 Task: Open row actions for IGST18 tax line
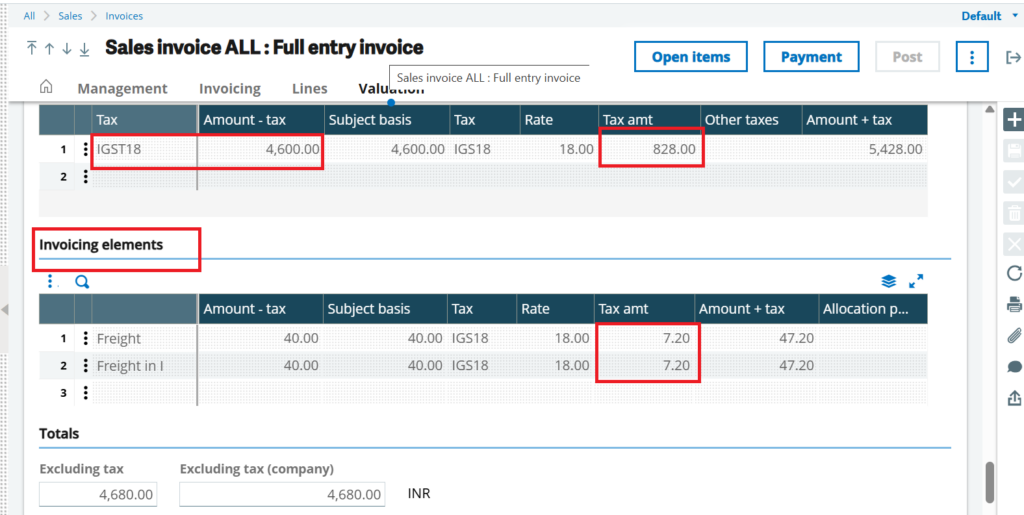tap(85, 149)
